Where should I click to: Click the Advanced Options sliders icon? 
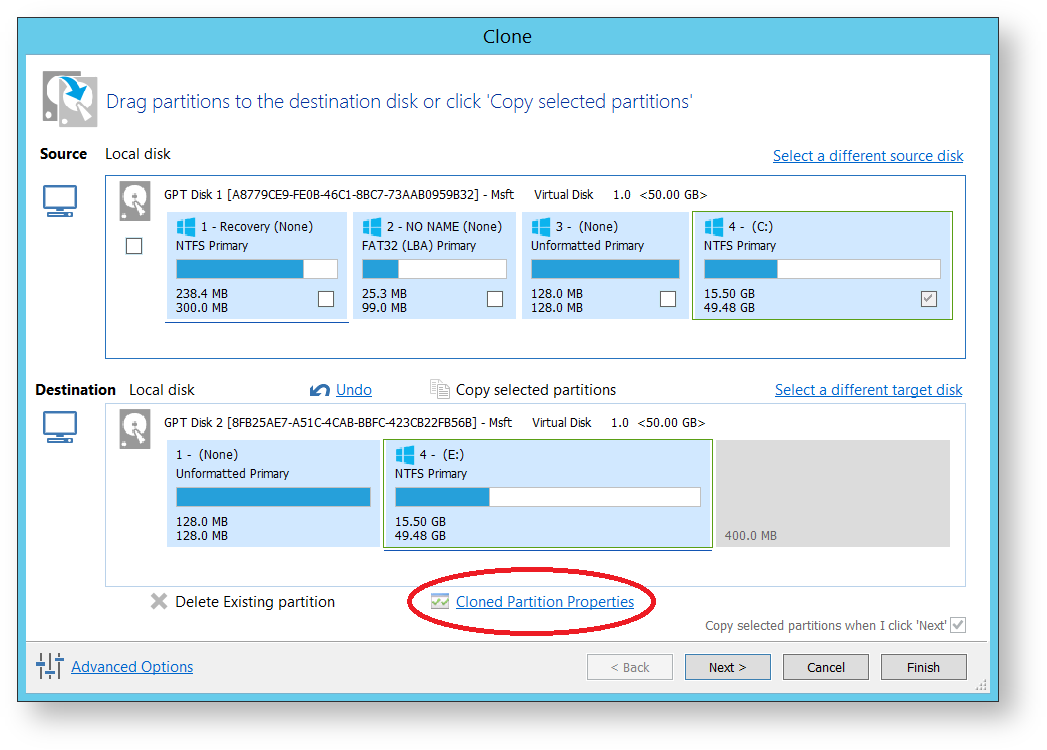click(x=49, y=666)
